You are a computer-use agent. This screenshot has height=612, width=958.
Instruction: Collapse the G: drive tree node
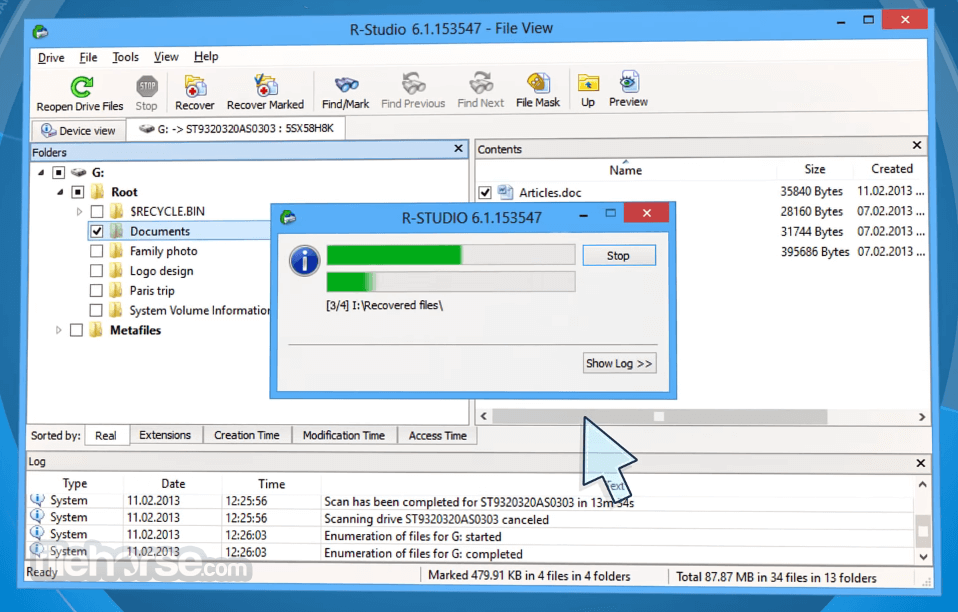tap(41, 173)
